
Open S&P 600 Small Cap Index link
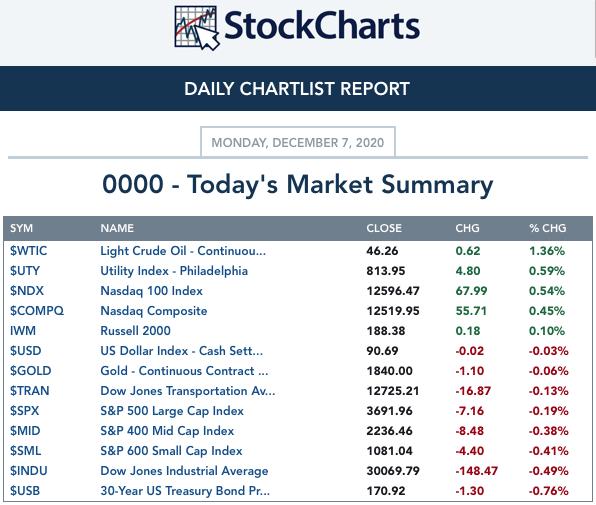click(171, 451)
